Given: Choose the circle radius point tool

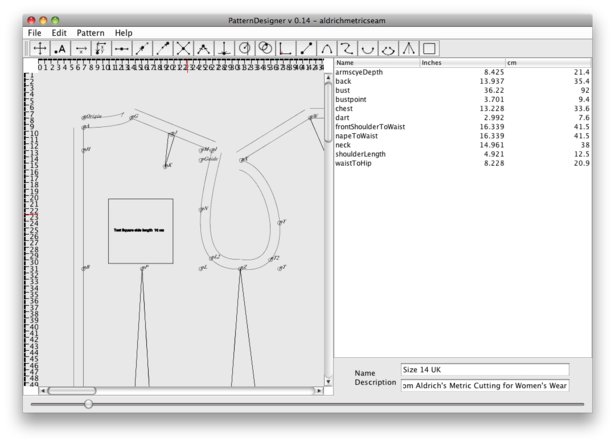Looking at the screenshot, I should [x=244, y=49].
